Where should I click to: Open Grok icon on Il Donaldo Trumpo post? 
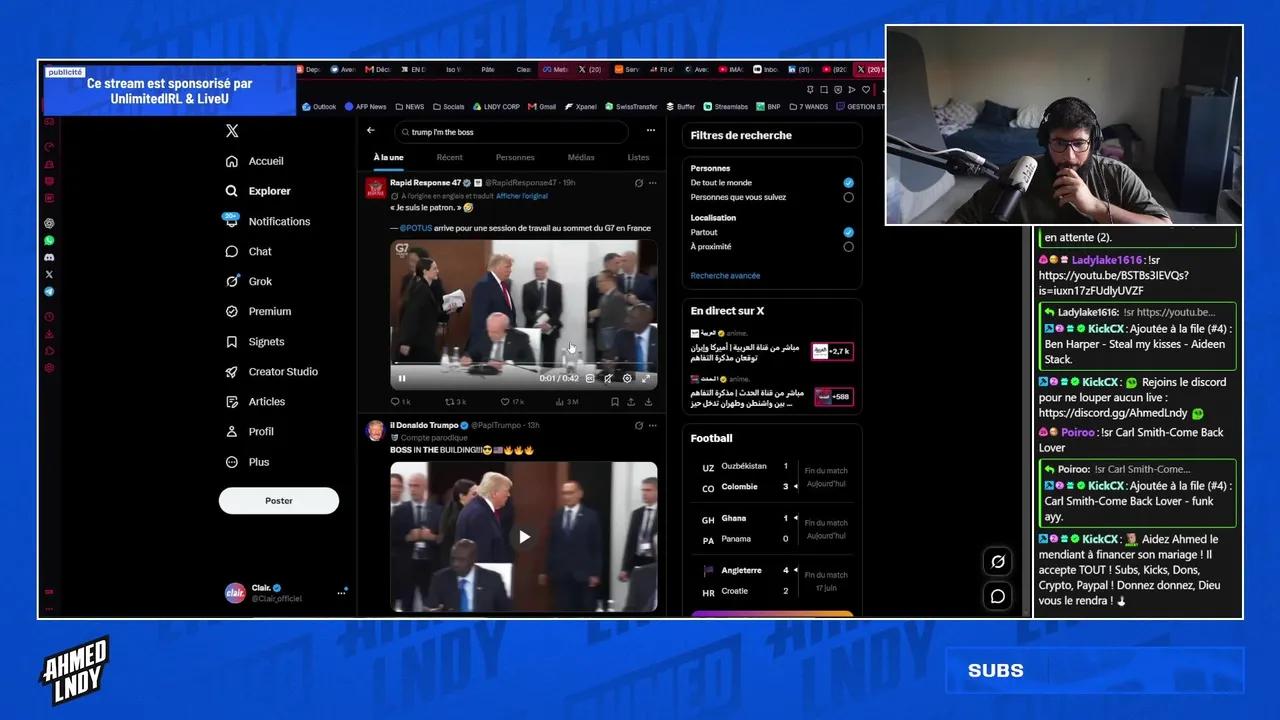[x=639, y=425]
